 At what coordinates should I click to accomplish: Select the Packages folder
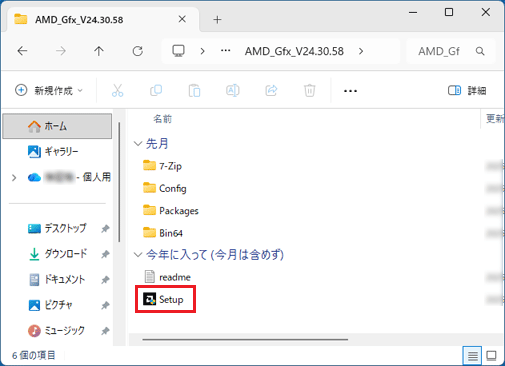(x=171, y=210)
